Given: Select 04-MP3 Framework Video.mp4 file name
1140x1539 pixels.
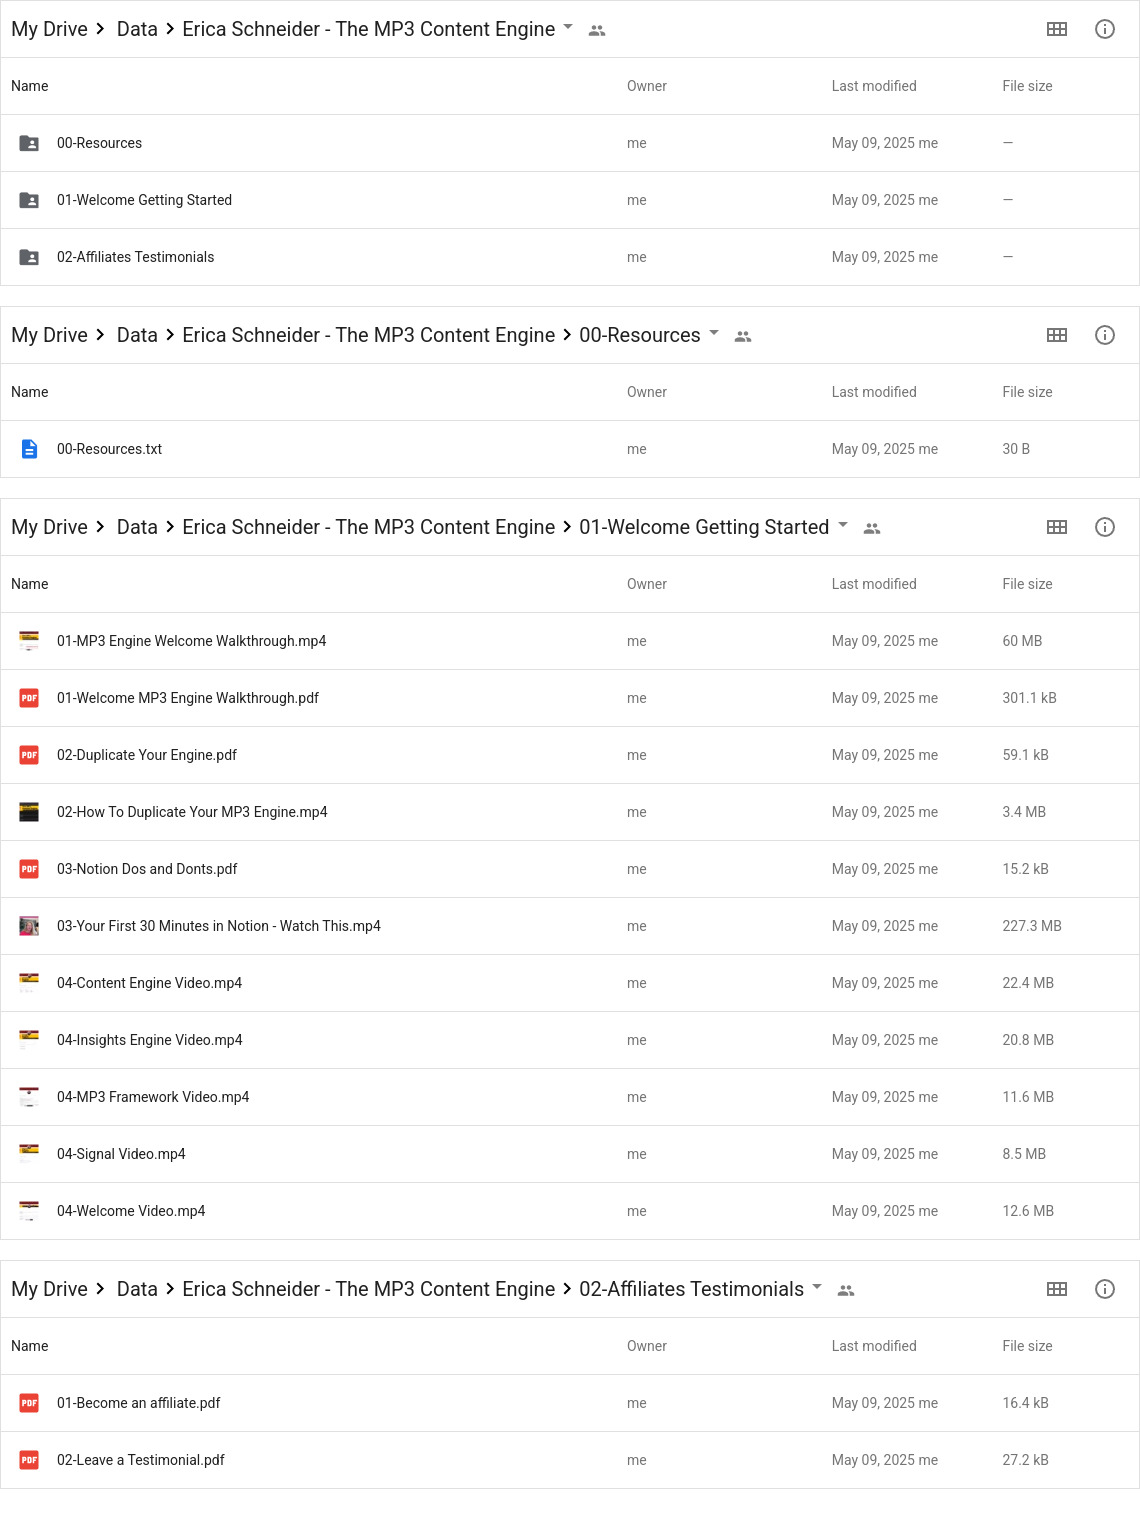Looking at the screenshot, I should tap(153, 1097).
